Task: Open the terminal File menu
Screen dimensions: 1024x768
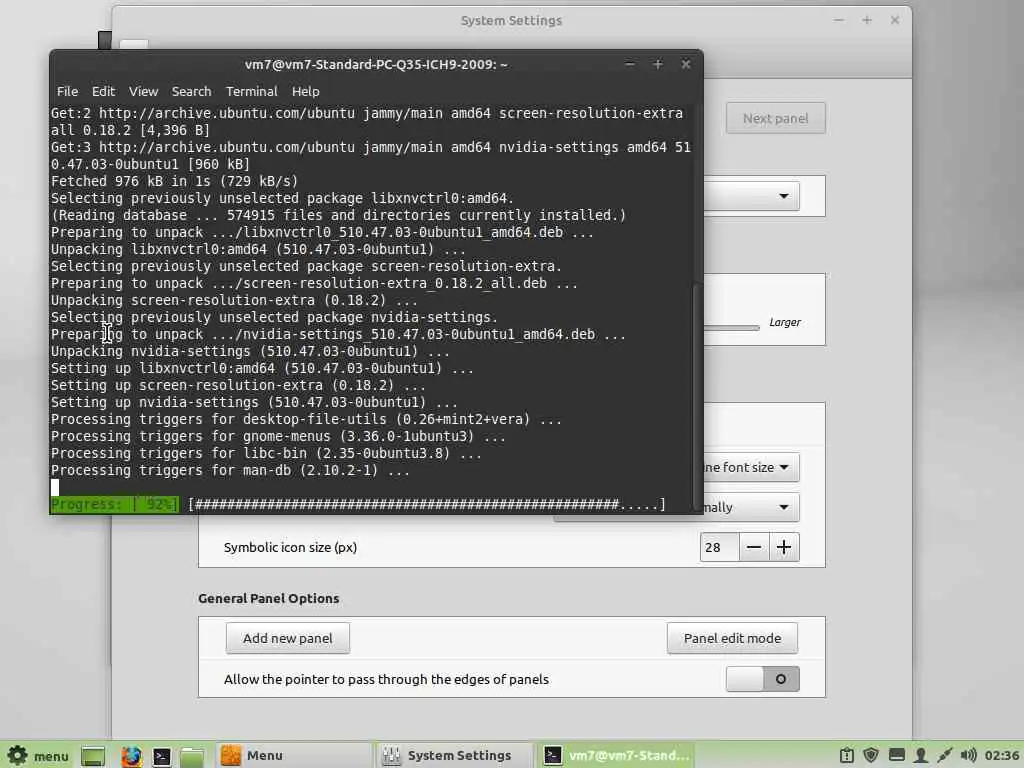Action: [67, 91]
